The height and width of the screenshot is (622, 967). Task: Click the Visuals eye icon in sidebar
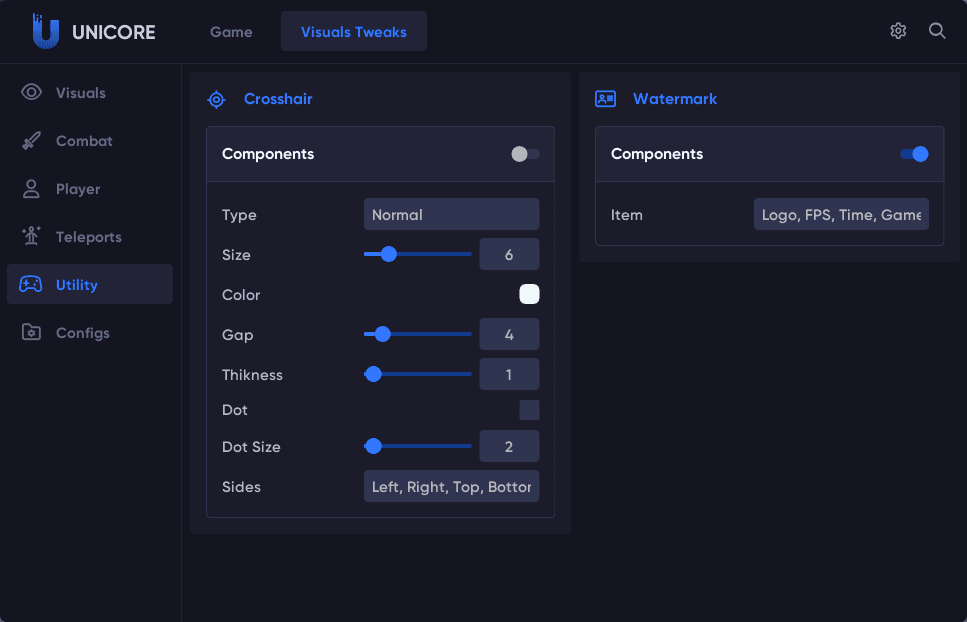click(x=32, y=93)
